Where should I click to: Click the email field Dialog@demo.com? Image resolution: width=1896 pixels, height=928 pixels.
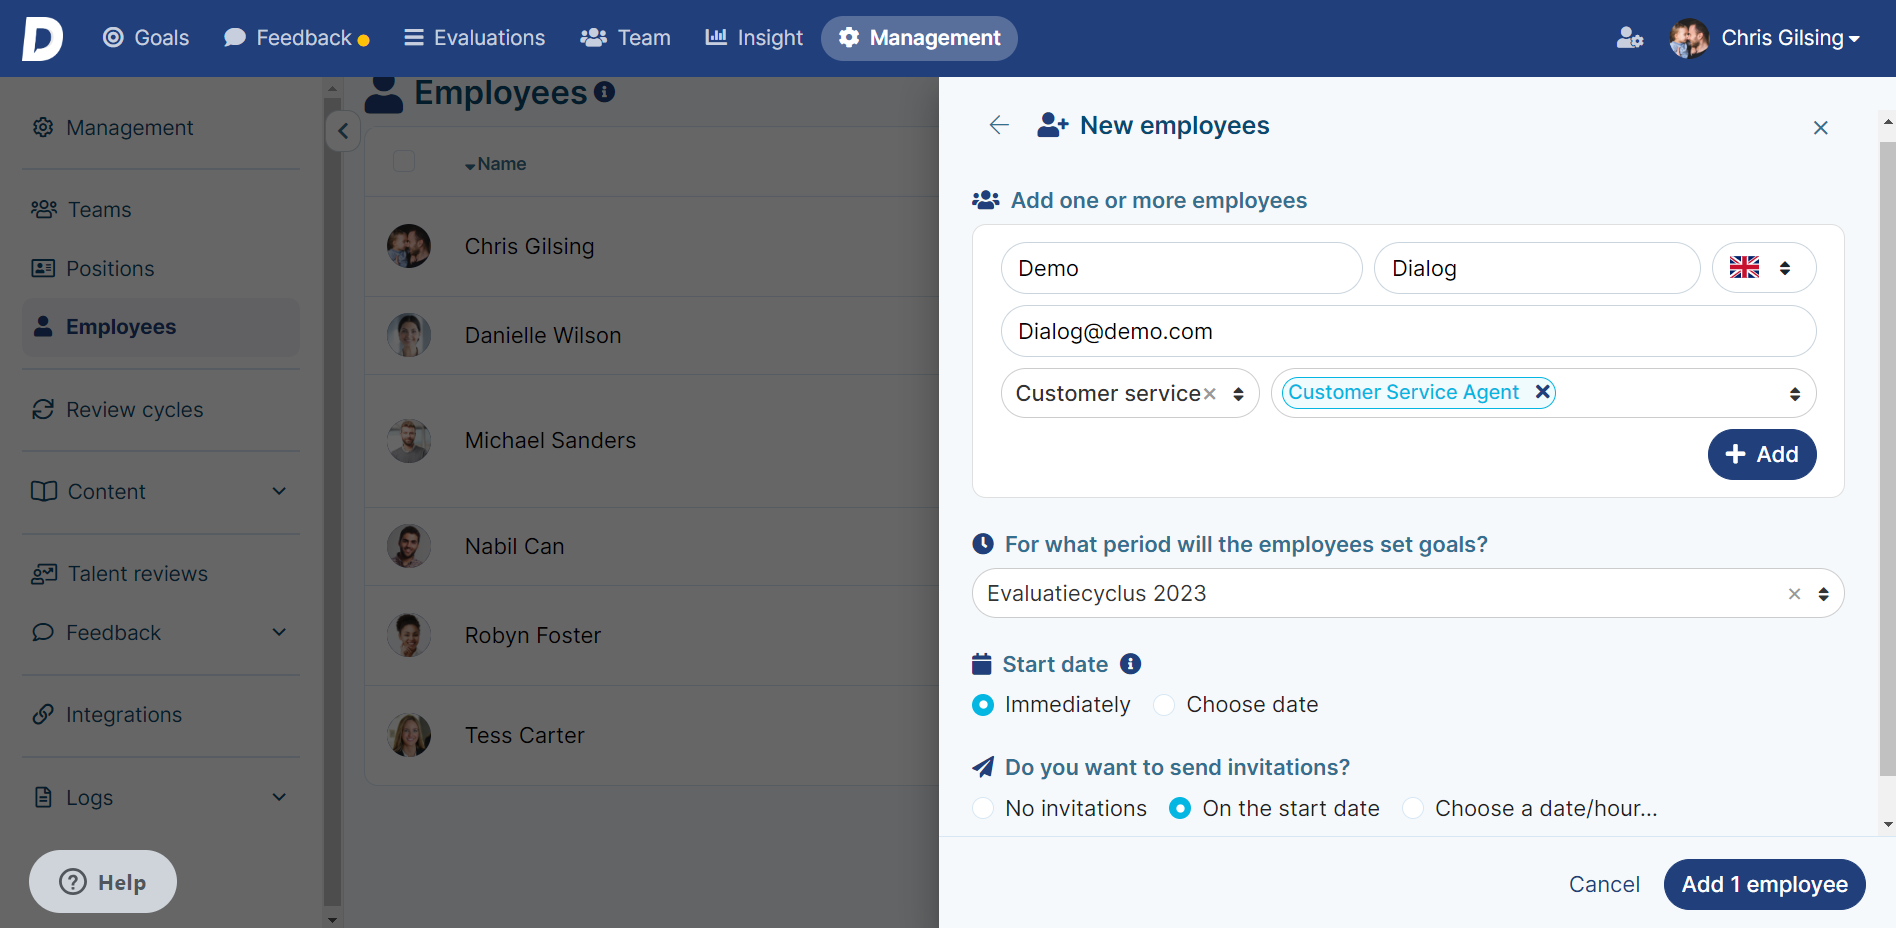[1408, 331]
